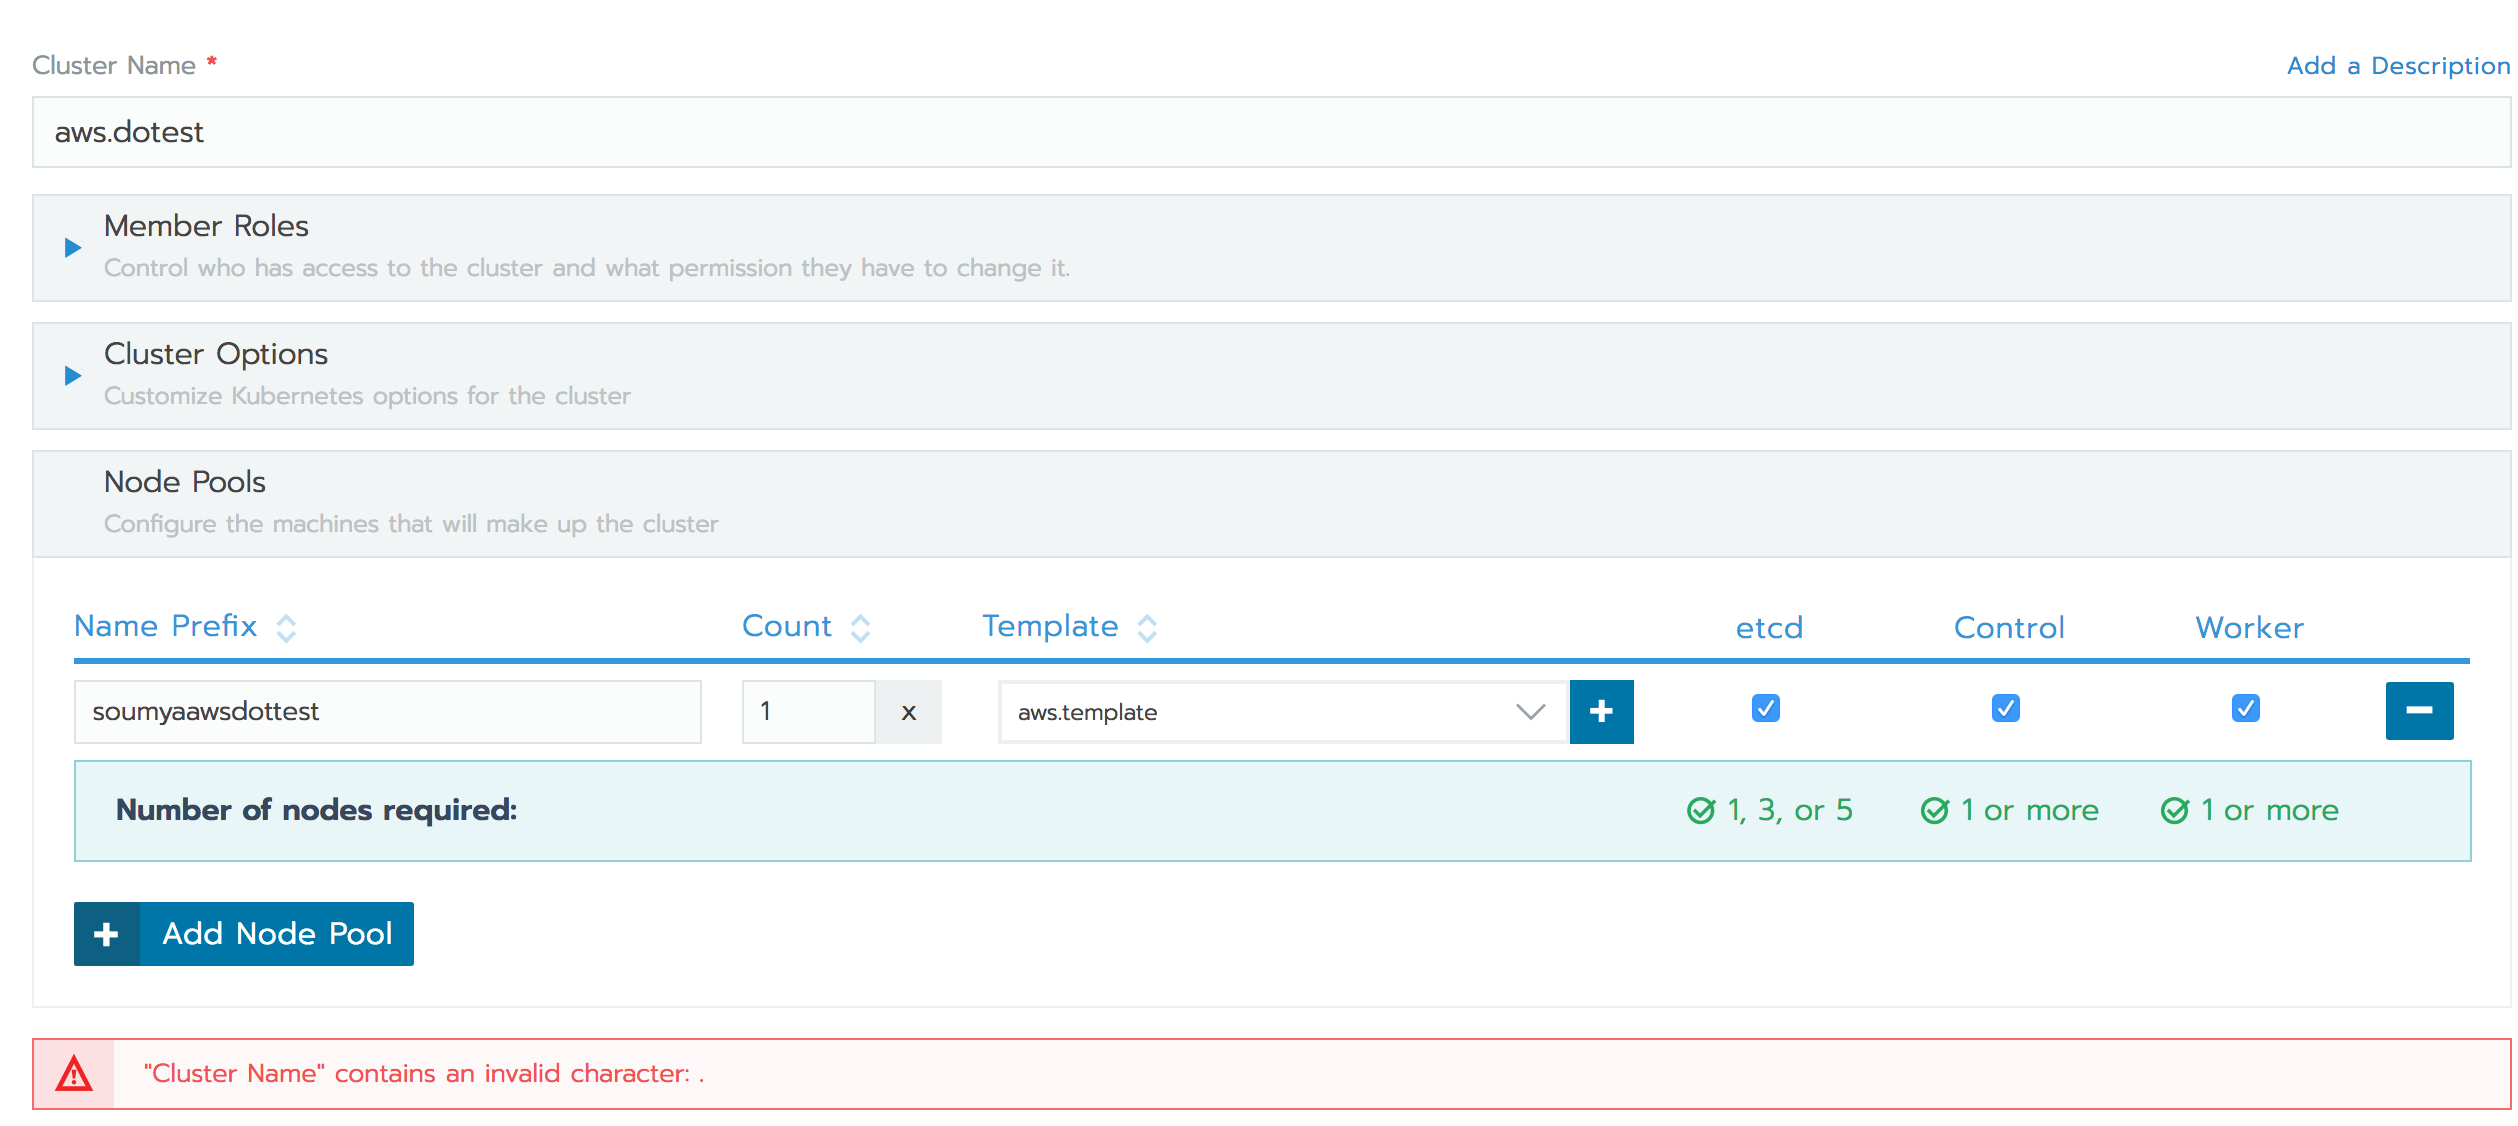Uncheck the Worker role checkbox
This screenshot has height=1126, width=2518.
point(2246,708)
